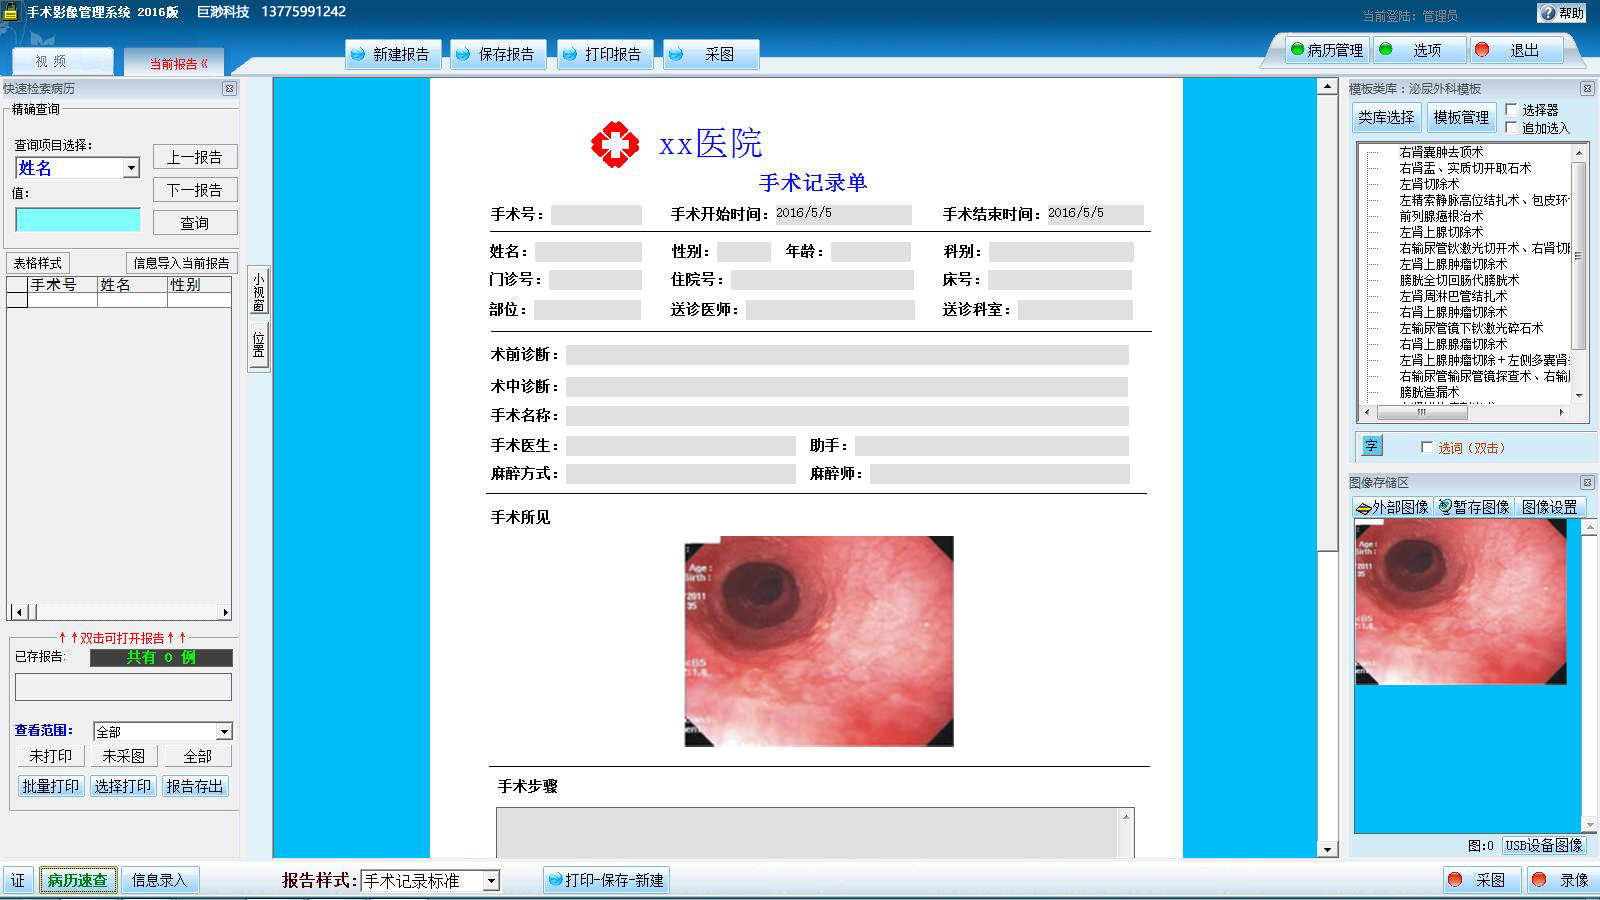Click the 模板管理 button
This screenshot has width=1600, height=900.
(1461, 117)
